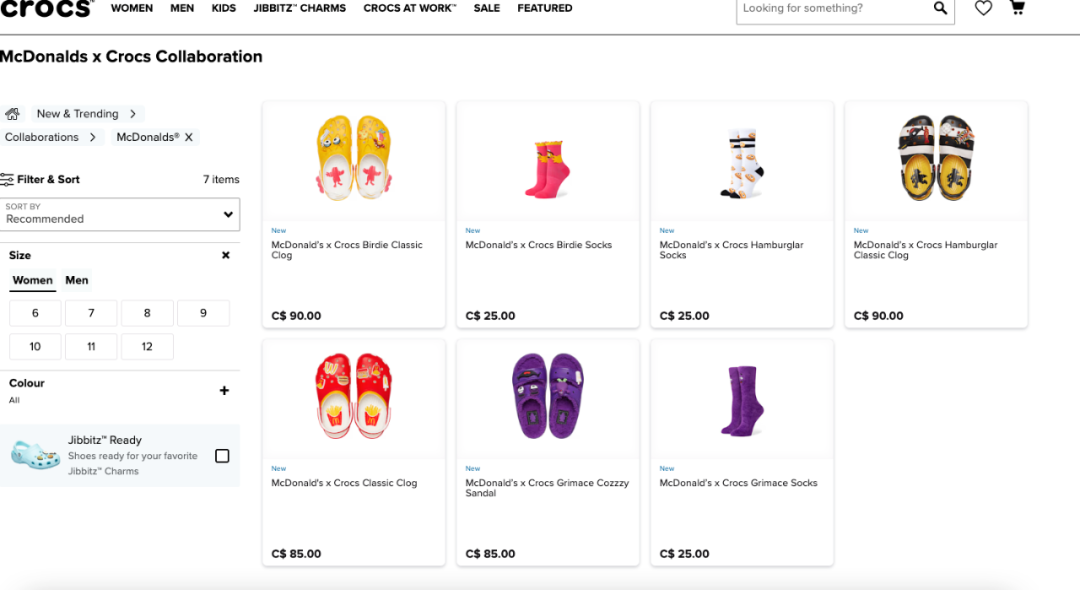Tick the Jibbitz Ready checkbox
This screenshot has height=590, width=1080.
coord(222,456)
